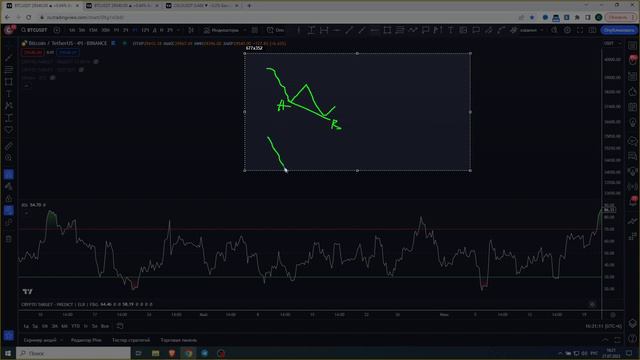This screenshot has width=640, height=360.
Task: Click the Windows search box
Action: pos(73,353)
